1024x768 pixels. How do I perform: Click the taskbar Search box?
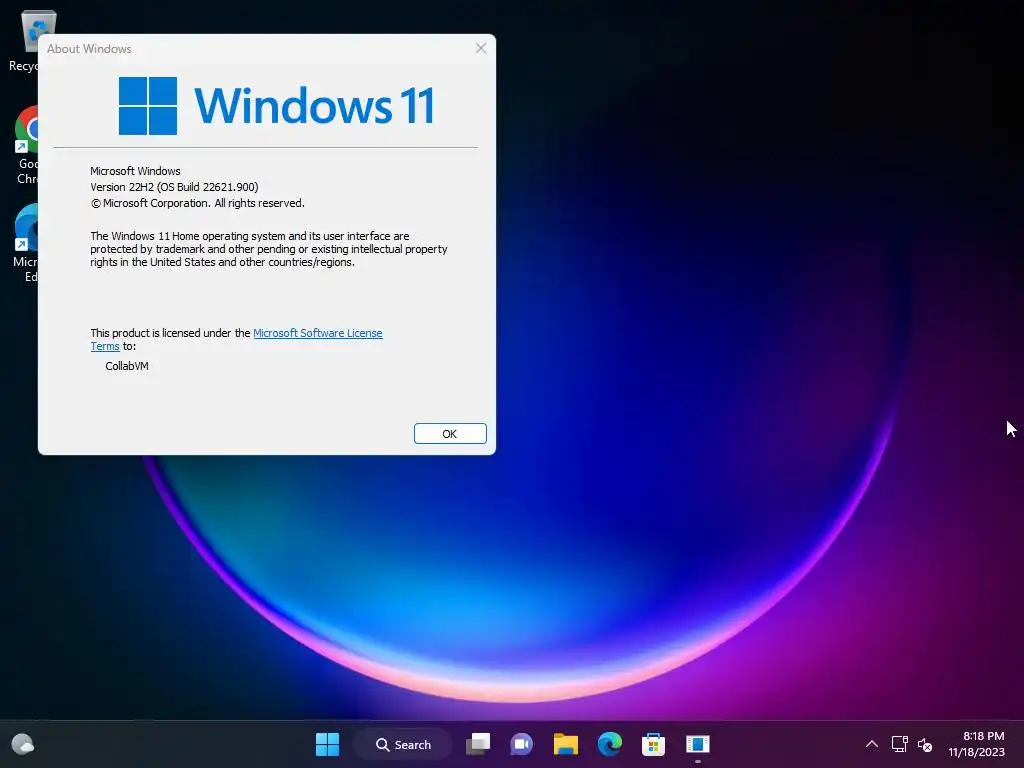[404, 744]
